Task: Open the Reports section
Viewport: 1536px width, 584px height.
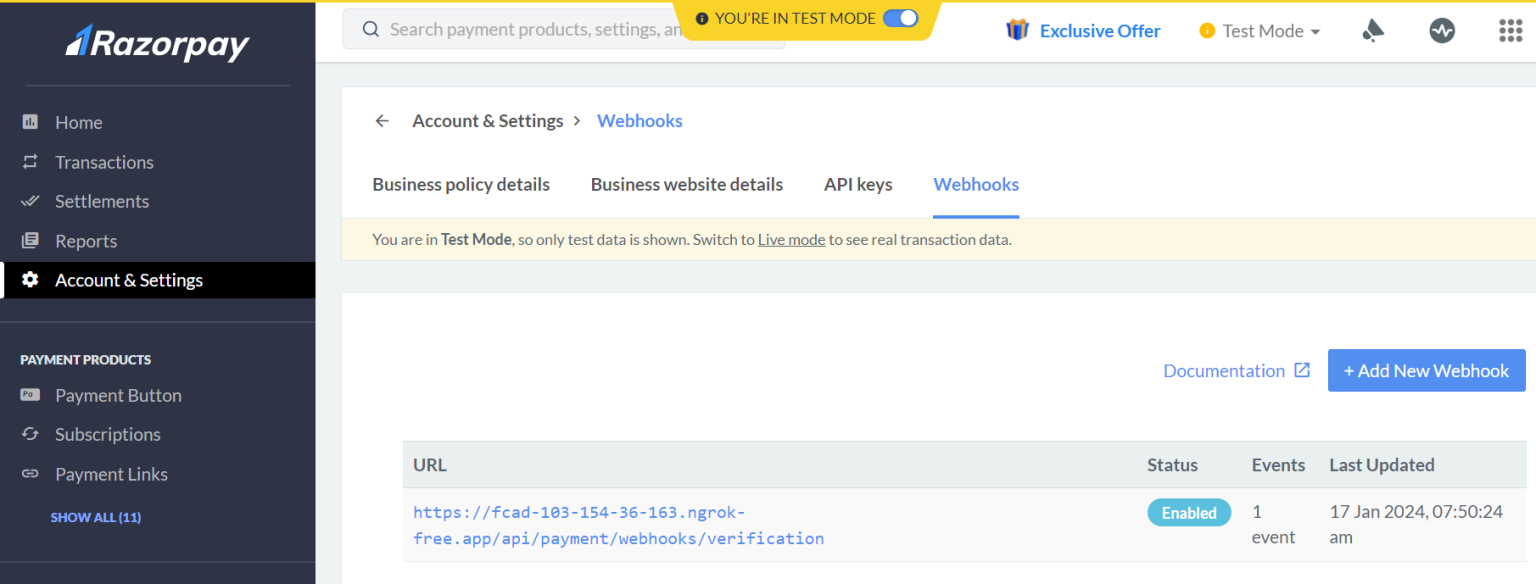Action: point(86,241)
